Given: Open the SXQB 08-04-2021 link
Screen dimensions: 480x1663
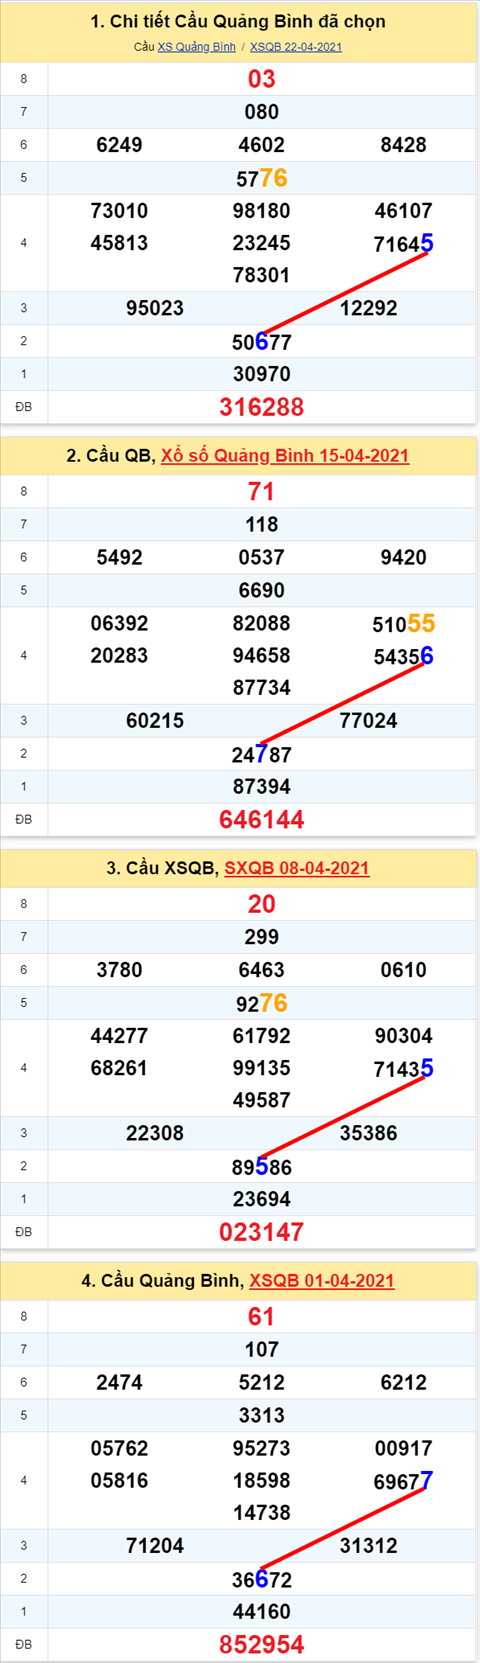Looking at the screenshot, I should pyautogui.click(x=297, y=868).
